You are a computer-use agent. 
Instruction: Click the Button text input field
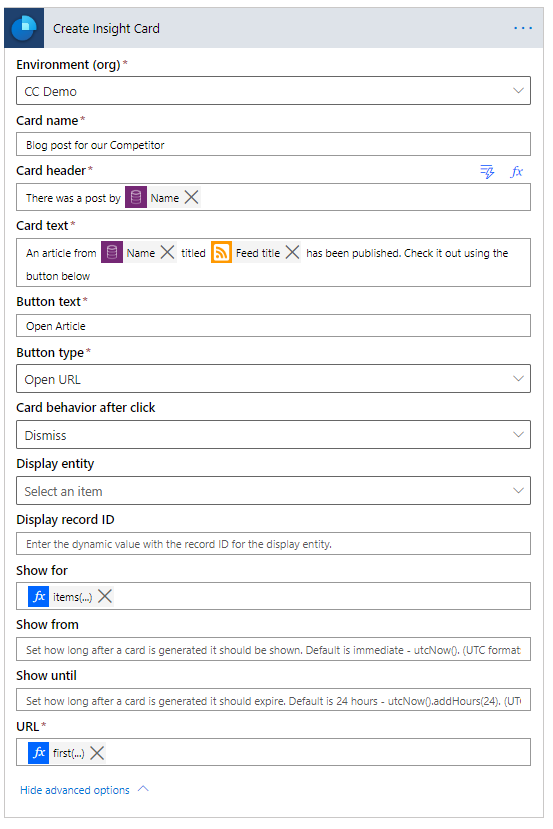tap(273, 326)
